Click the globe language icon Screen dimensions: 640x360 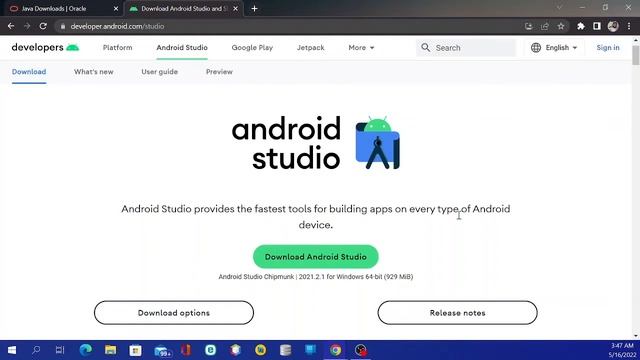[x=536, y=47]
